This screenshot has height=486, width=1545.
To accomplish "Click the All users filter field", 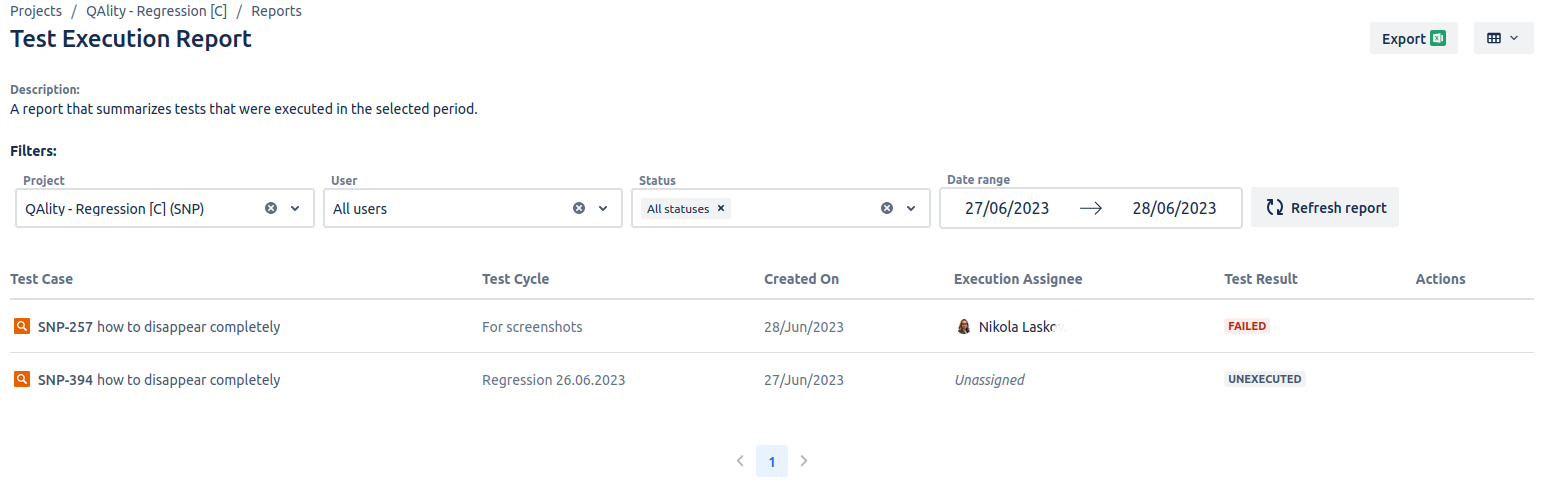I will (473, 208).
